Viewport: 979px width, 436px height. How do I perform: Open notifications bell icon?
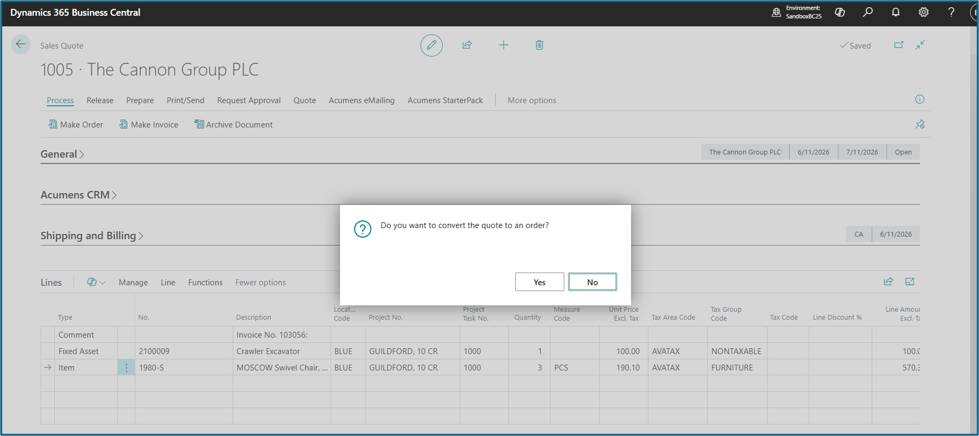[895, 12]
